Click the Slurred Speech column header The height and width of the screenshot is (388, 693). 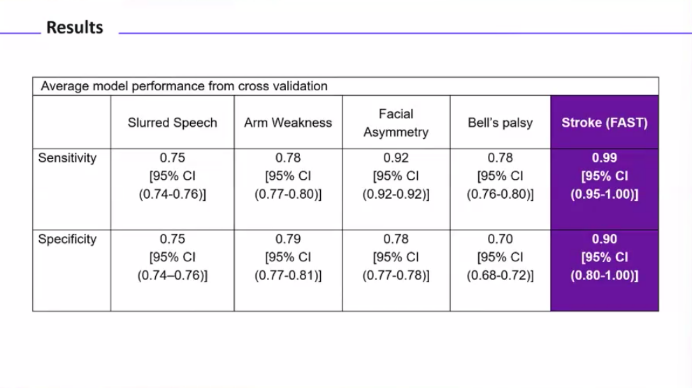[172, 122]
